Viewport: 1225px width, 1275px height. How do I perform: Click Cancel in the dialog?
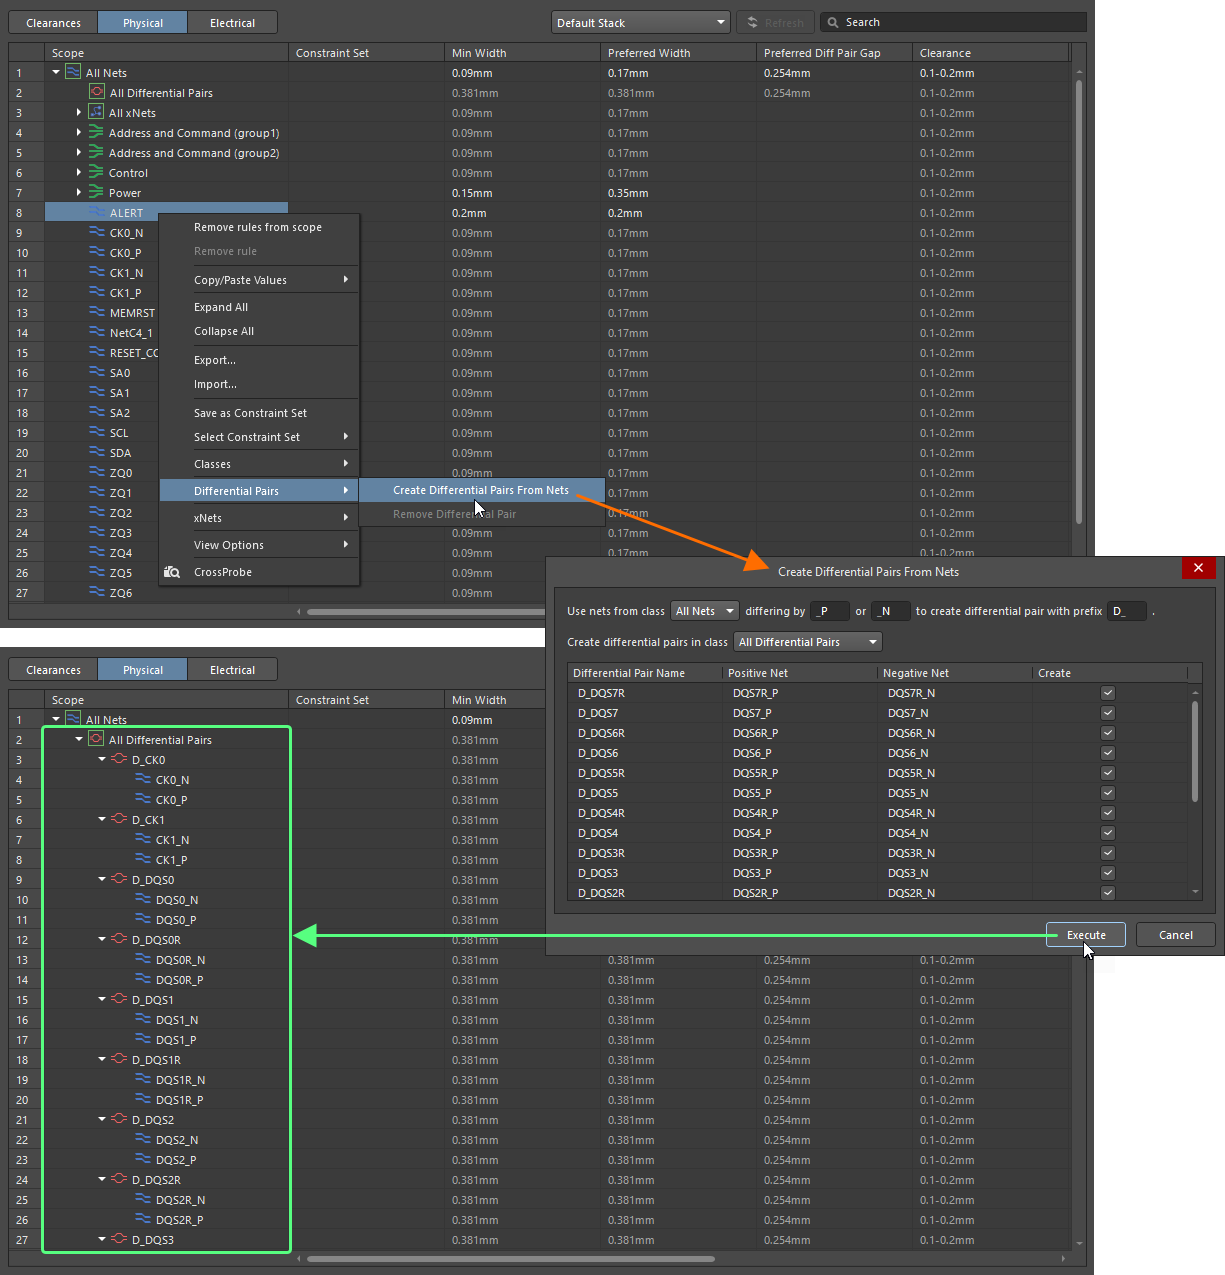pyautogui.click(x=1175, y=935)
